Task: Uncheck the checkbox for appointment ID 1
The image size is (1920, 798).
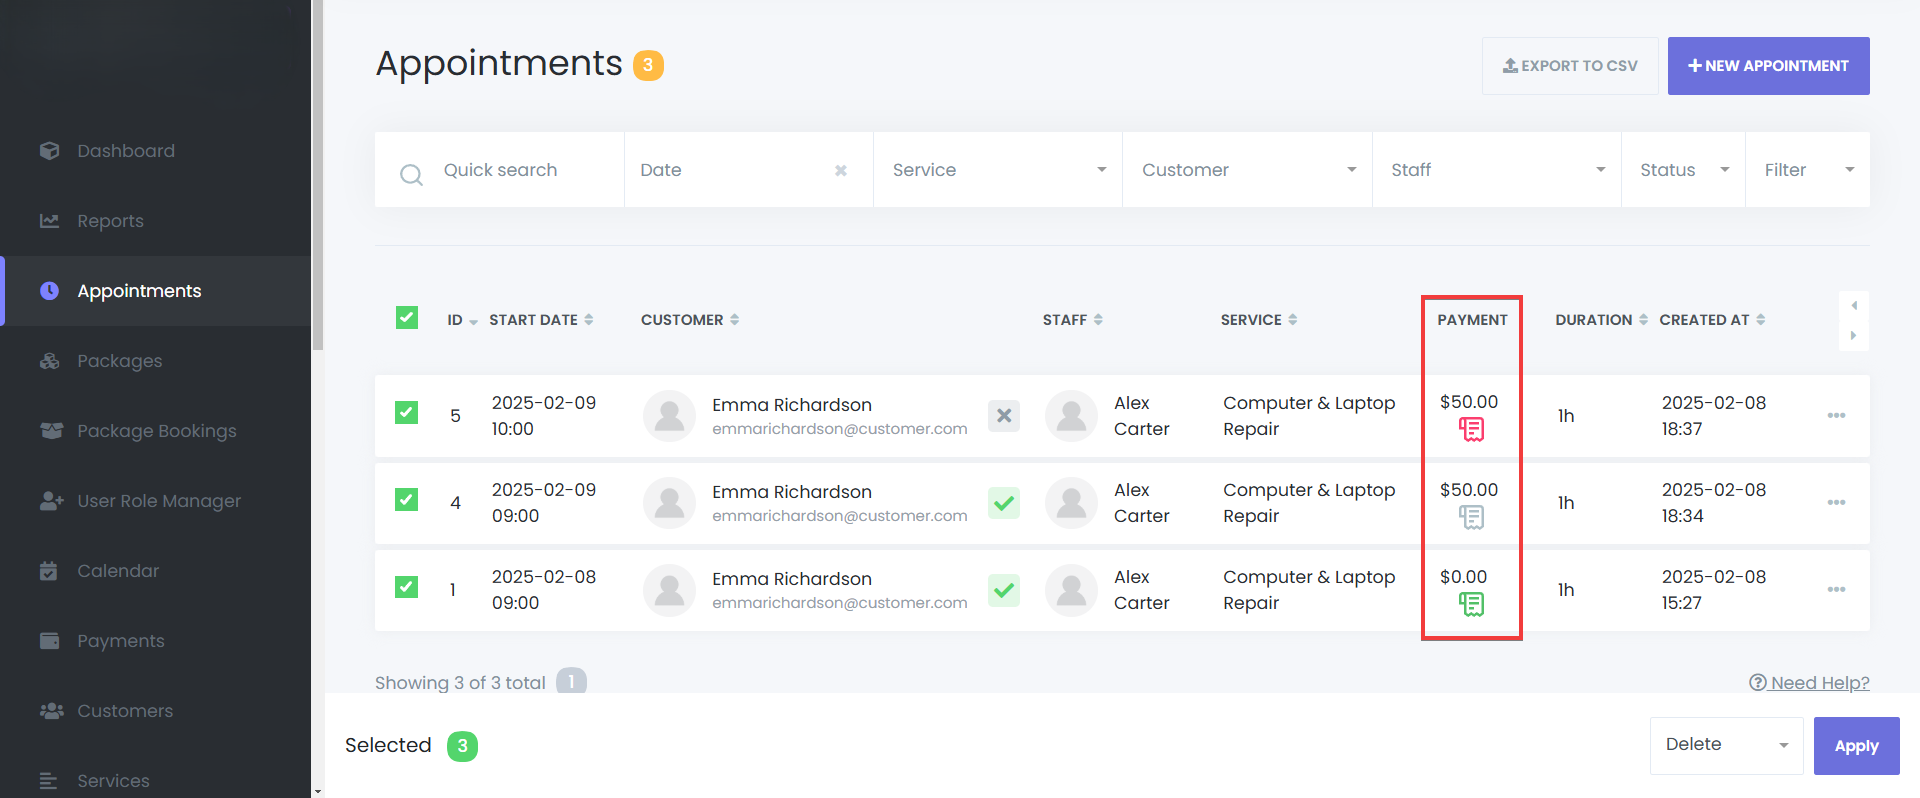Action: (x=407, y=587)
